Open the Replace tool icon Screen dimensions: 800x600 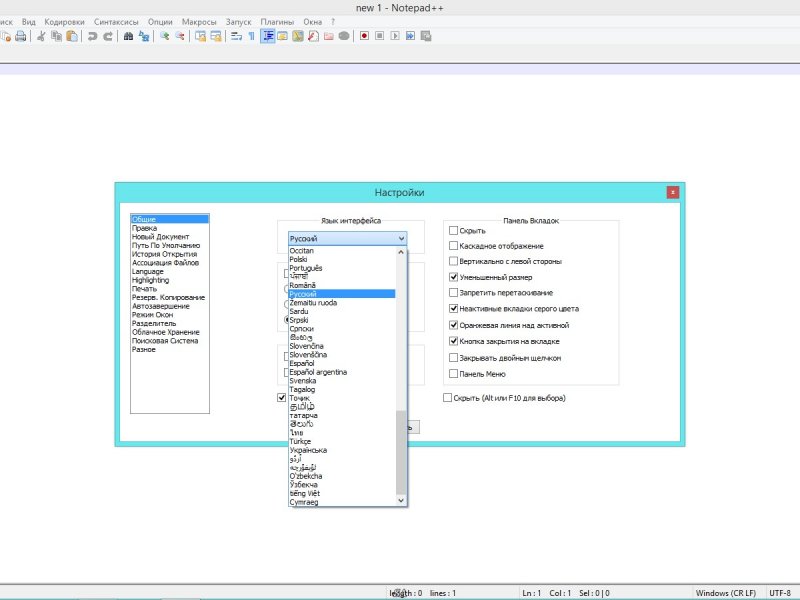tap(144, 36)
